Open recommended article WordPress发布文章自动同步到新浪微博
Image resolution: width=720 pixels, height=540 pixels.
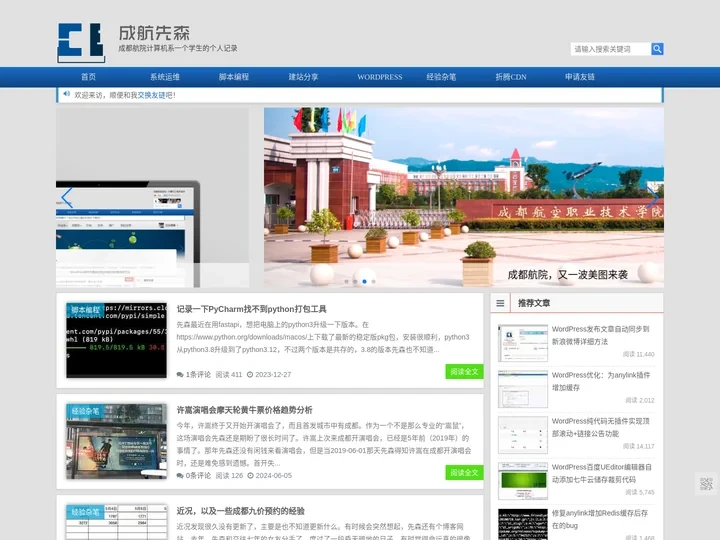(601, 335)
